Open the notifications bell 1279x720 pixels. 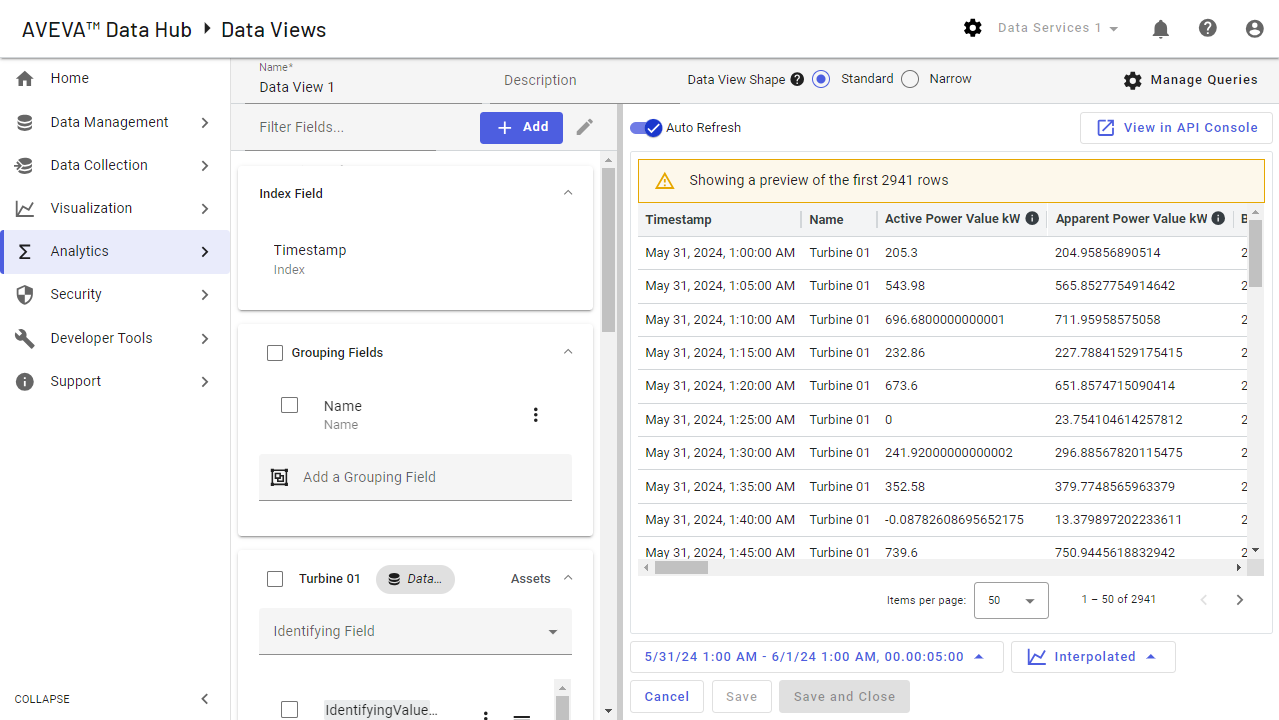click(1160, 29)
